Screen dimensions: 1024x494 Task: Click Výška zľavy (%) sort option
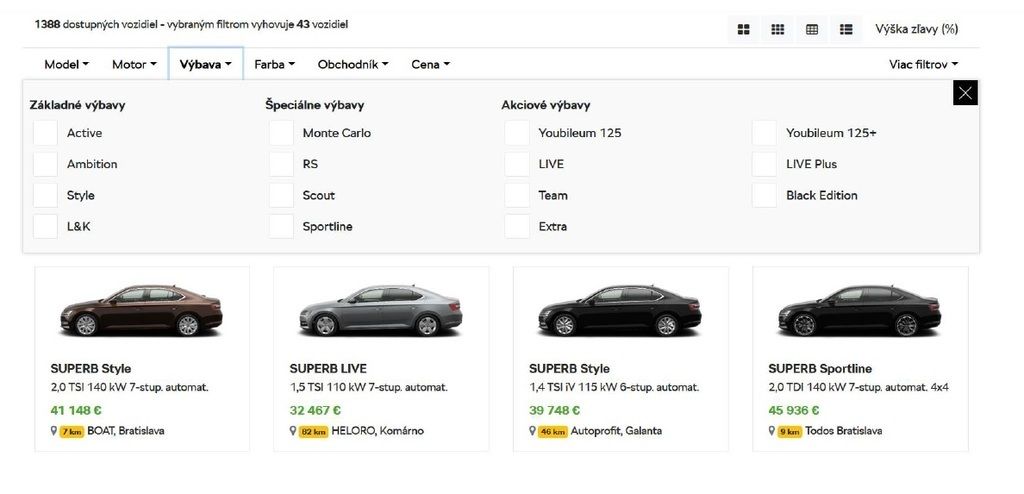(x=916, y=29)
